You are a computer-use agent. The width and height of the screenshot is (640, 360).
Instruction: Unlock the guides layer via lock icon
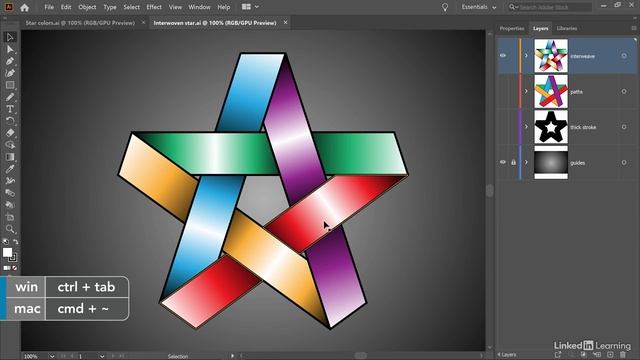click(513, 162)
